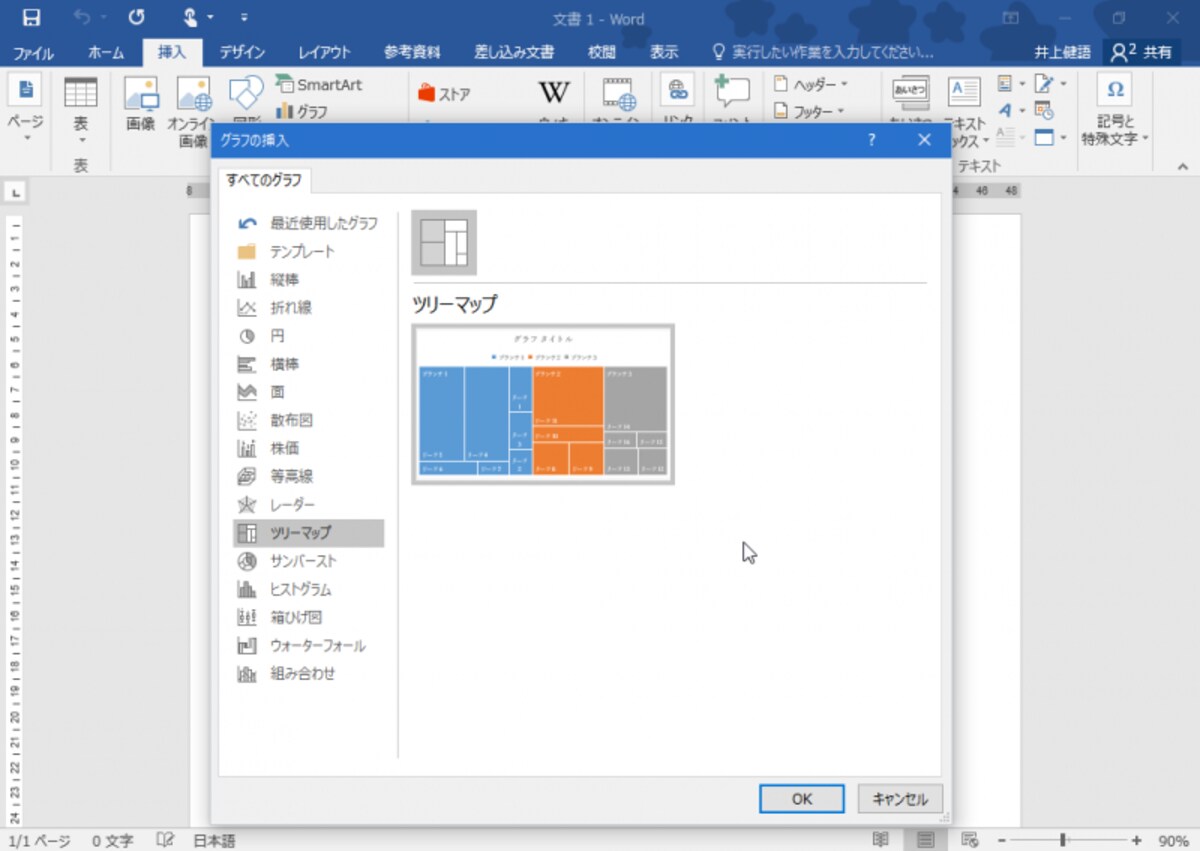Click the zoom in plus button

(x=1136, y=841)
